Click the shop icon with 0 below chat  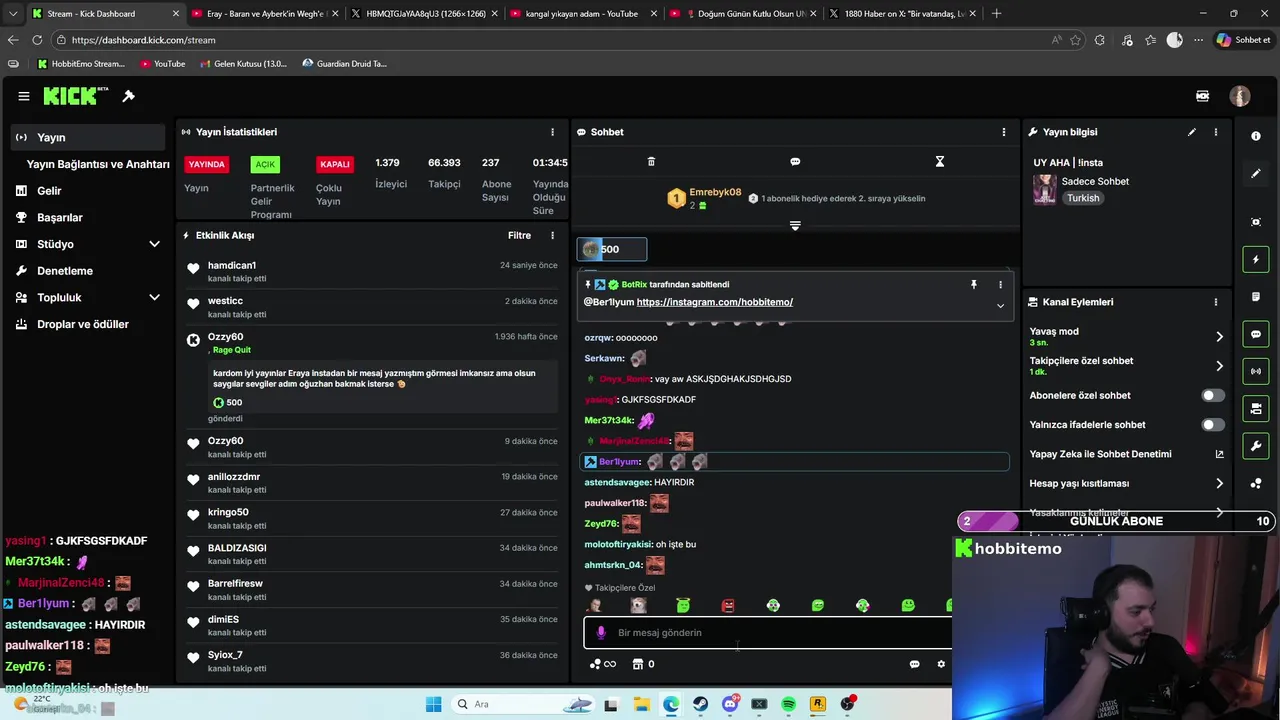pos(643,664)
